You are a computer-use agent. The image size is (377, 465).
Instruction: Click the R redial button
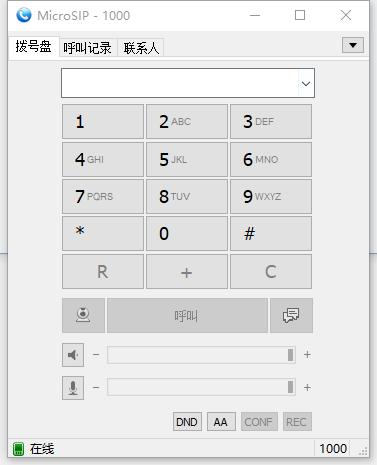(103, 272)
